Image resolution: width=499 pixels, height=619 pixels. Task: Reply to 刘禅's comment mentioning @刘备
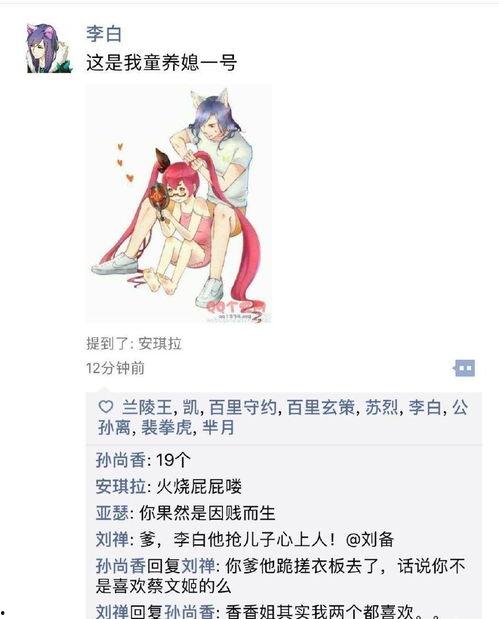tap(245, 540)
